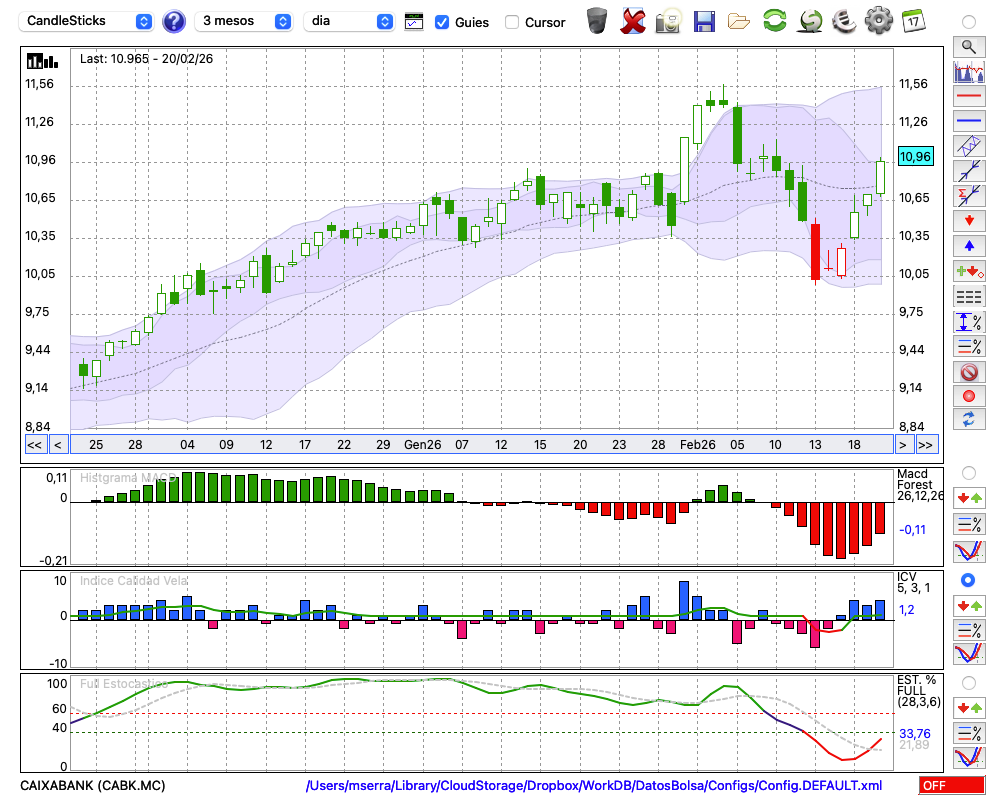
Task: Click the 33,76 stochastic value
Action: 915,734
